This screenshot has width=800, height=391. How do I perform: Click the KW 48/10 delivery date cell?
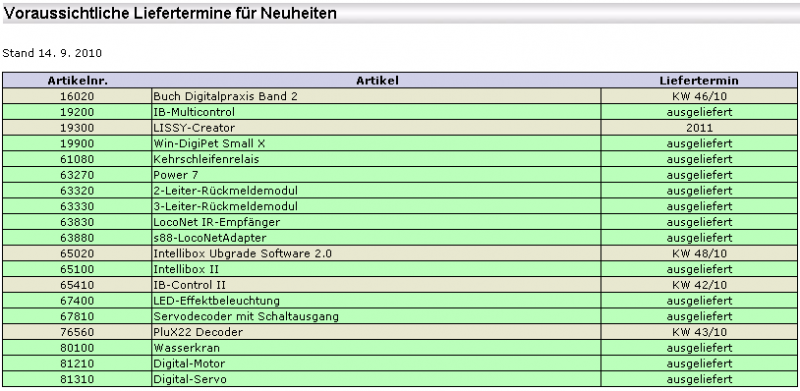click(x=699, y=254)
